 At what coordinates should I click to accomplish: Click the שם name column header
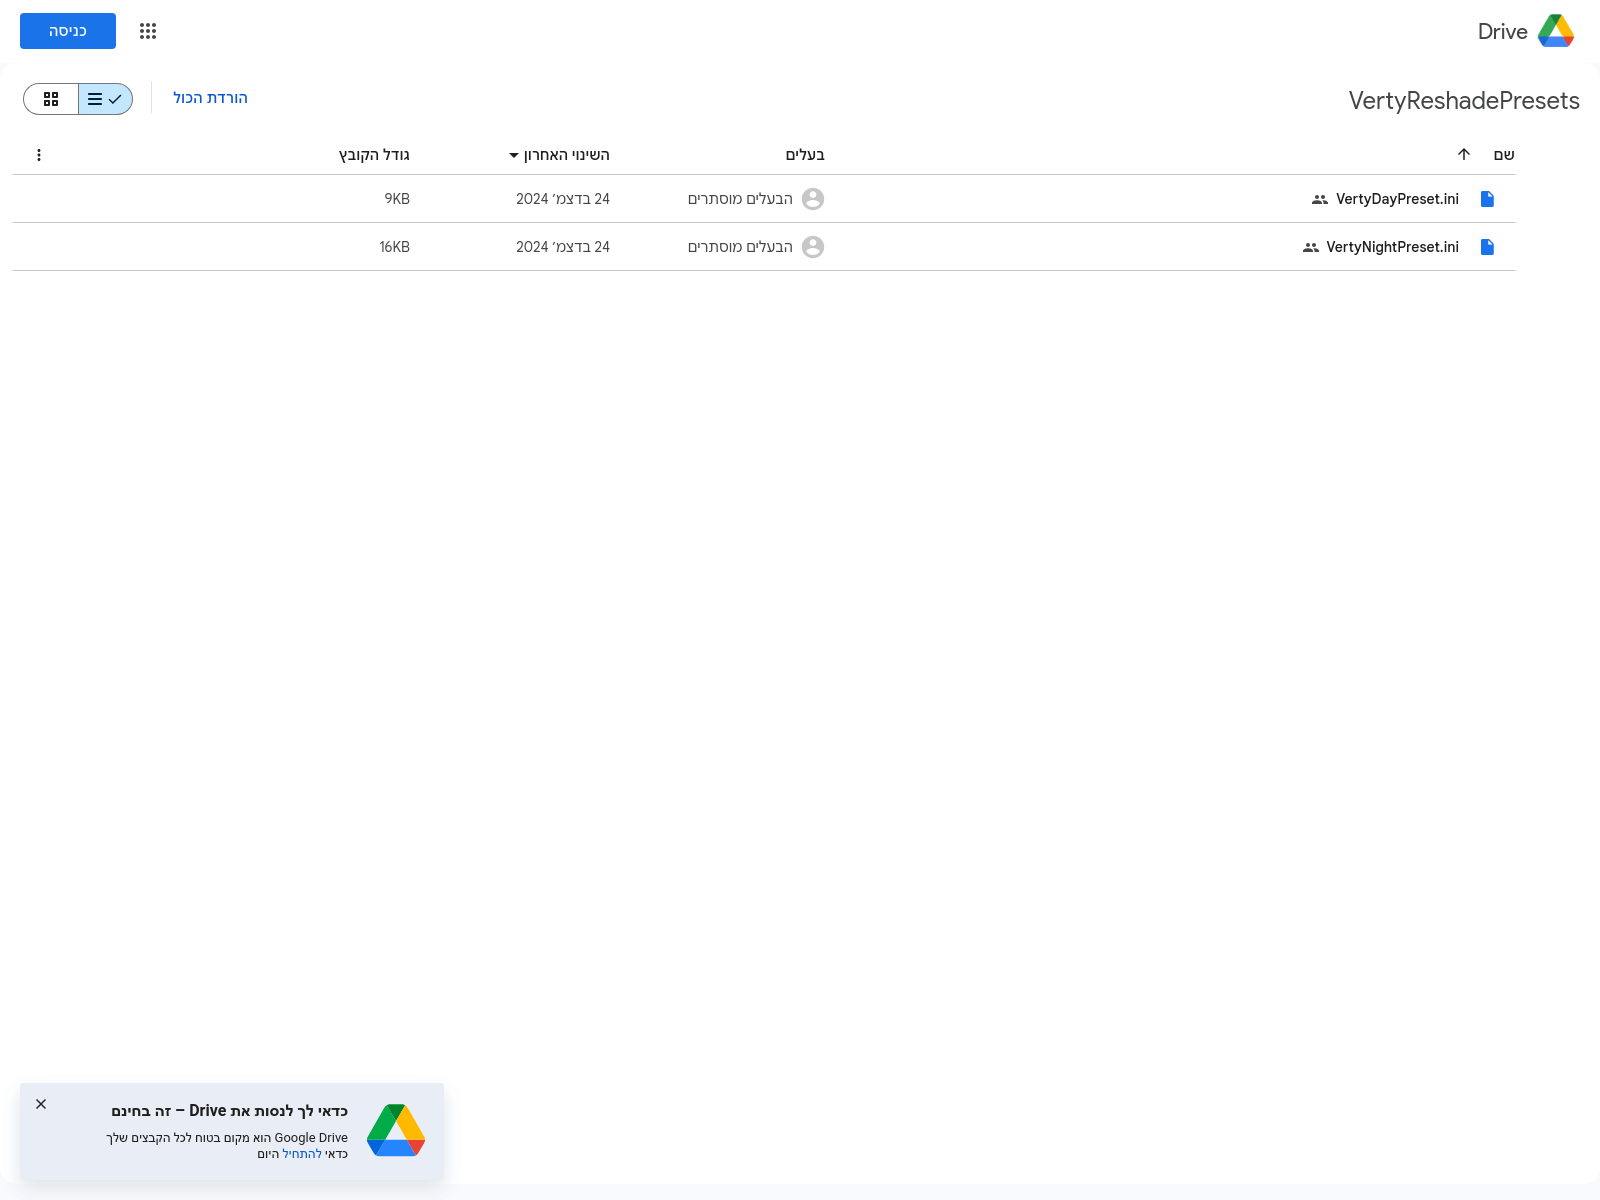coord(1504,155)
